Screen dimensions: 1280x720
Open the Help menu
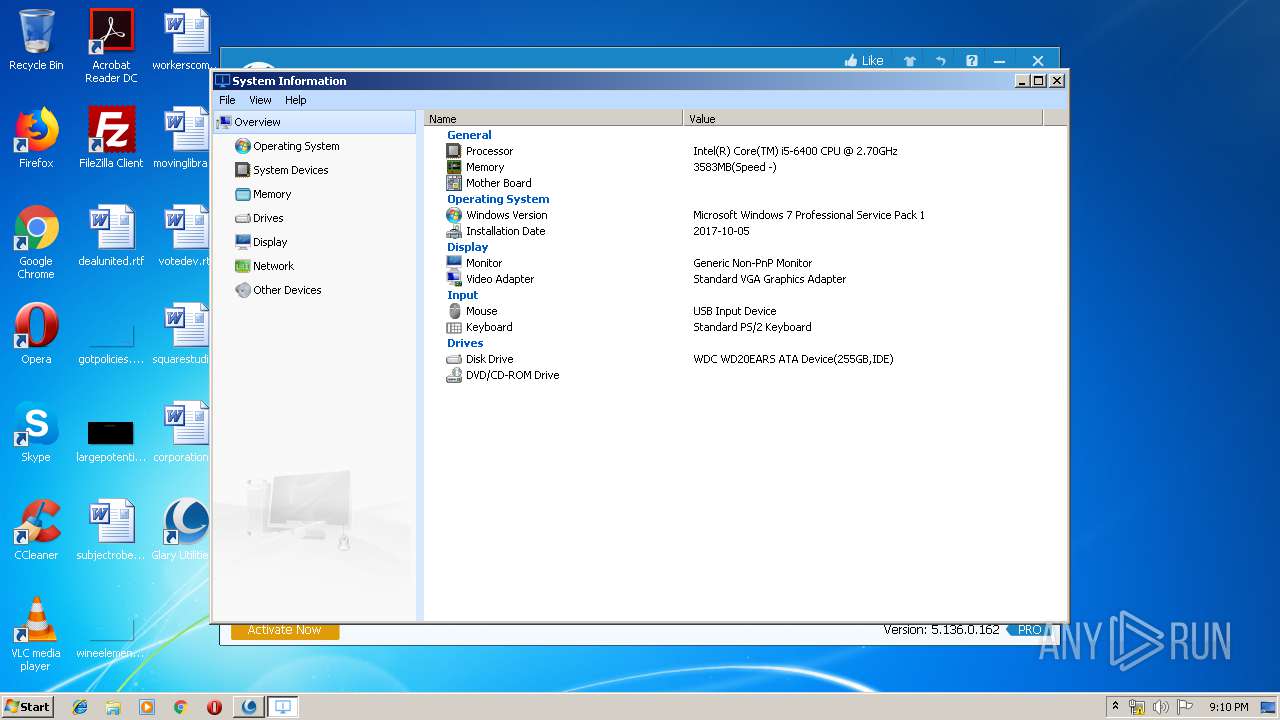click(295, 100)
